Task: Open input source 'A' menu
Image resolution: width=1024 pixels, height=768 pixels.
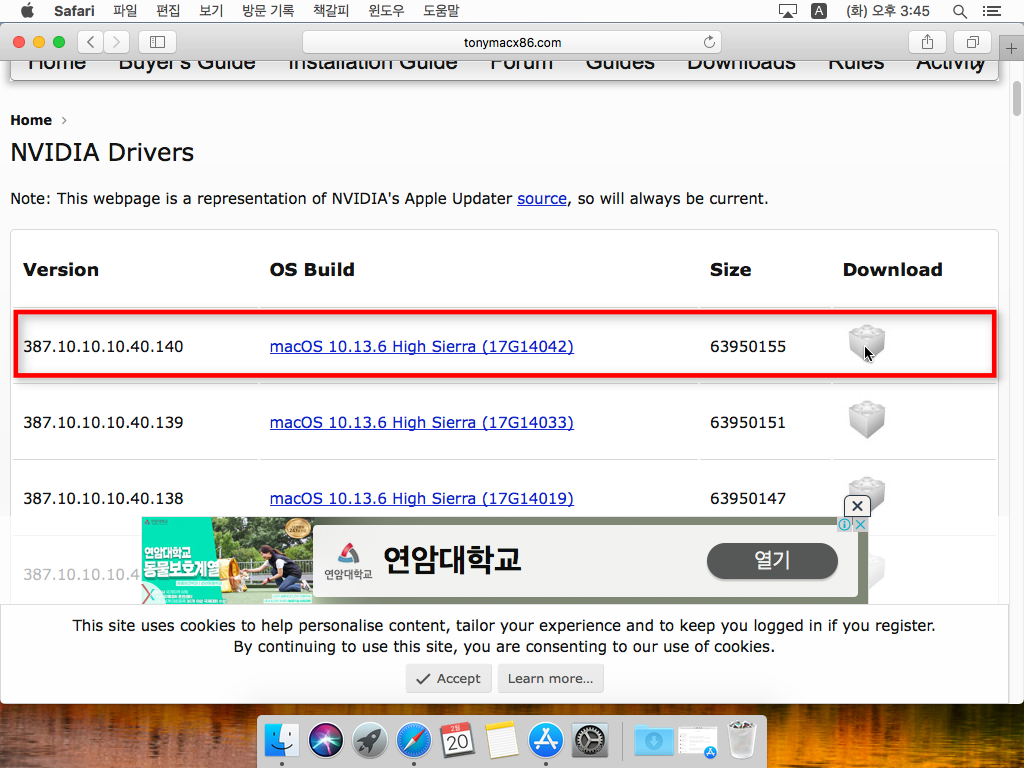Action: [x=819, y=11]
